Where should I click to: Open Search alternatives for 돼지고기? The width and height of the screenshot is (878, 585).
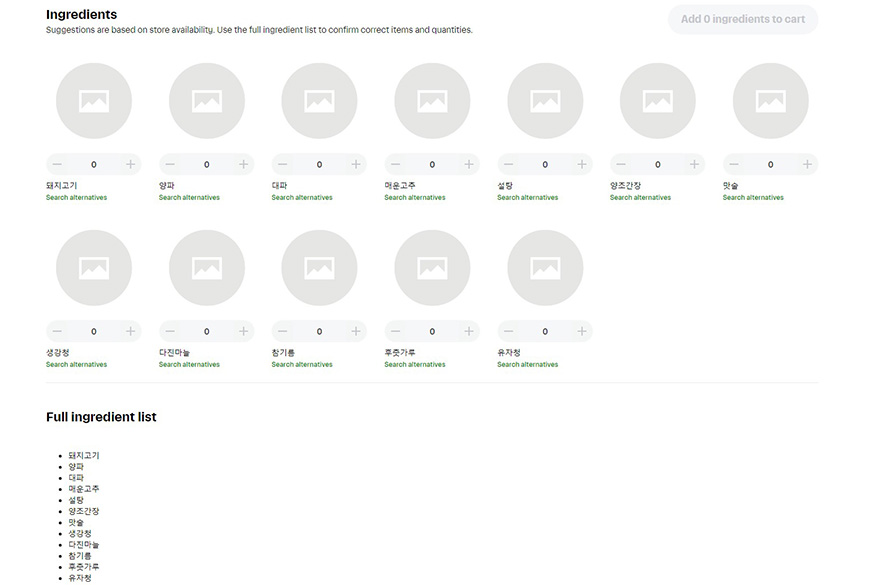pyautogui.click(x=76, y=198)
